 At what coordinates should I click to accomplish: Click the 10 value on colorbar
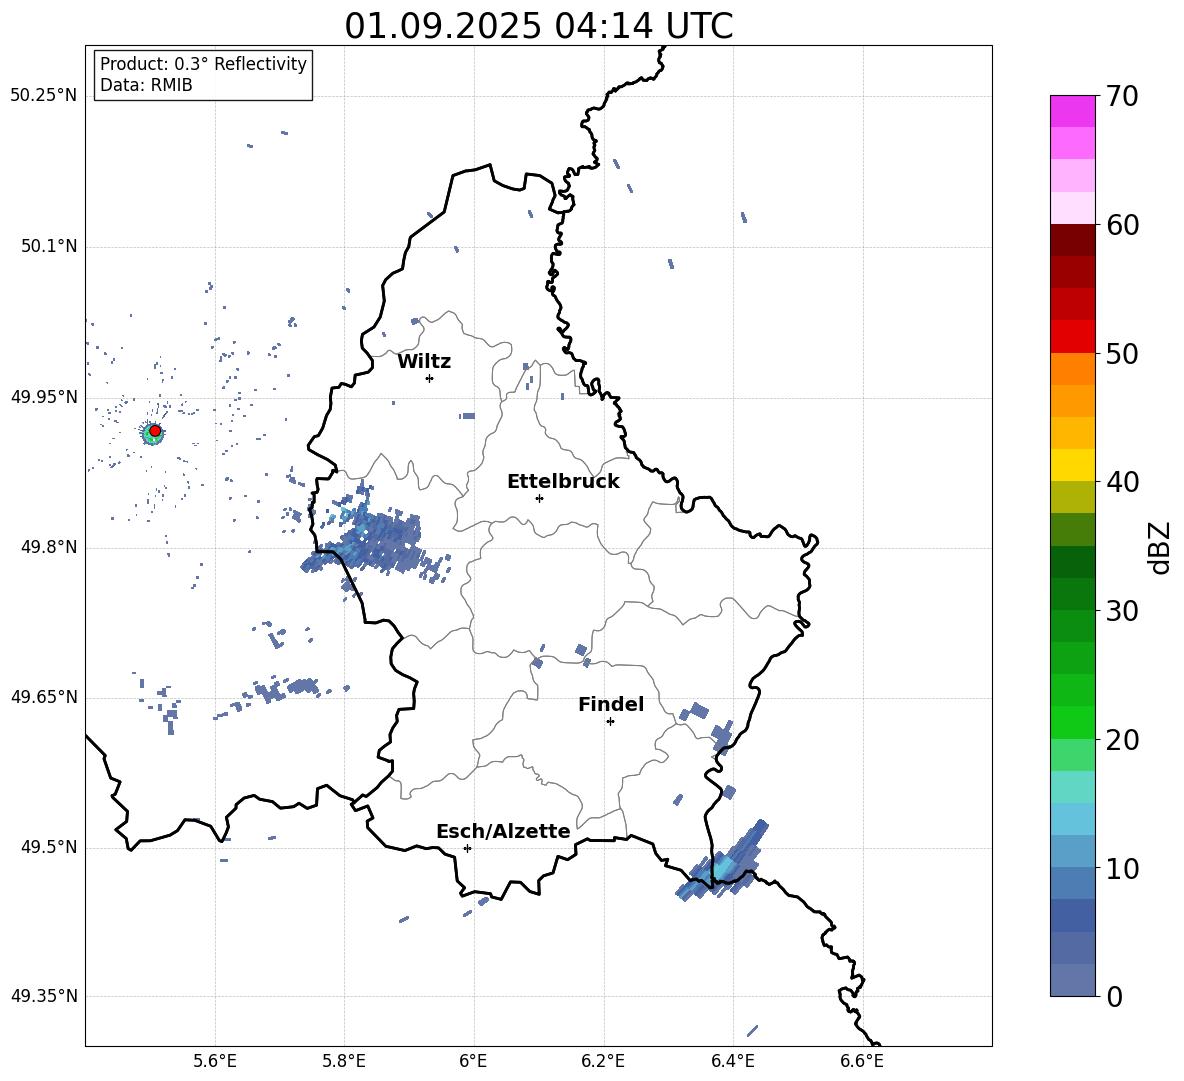[1122, 869]
